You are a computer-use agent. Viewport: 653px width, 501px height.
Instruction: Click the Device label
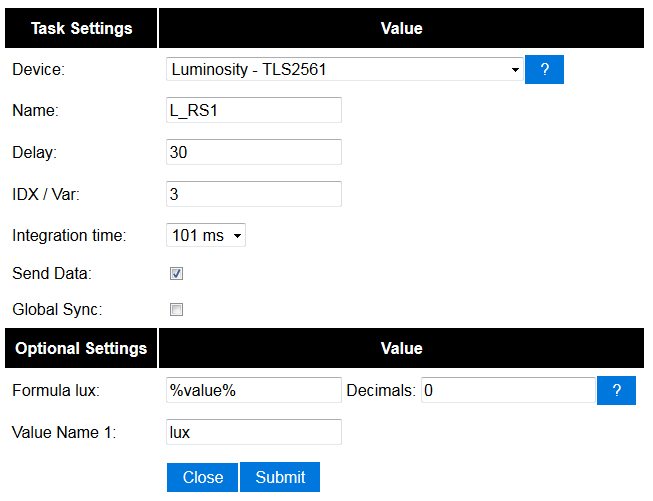click(x=38, y=69)
